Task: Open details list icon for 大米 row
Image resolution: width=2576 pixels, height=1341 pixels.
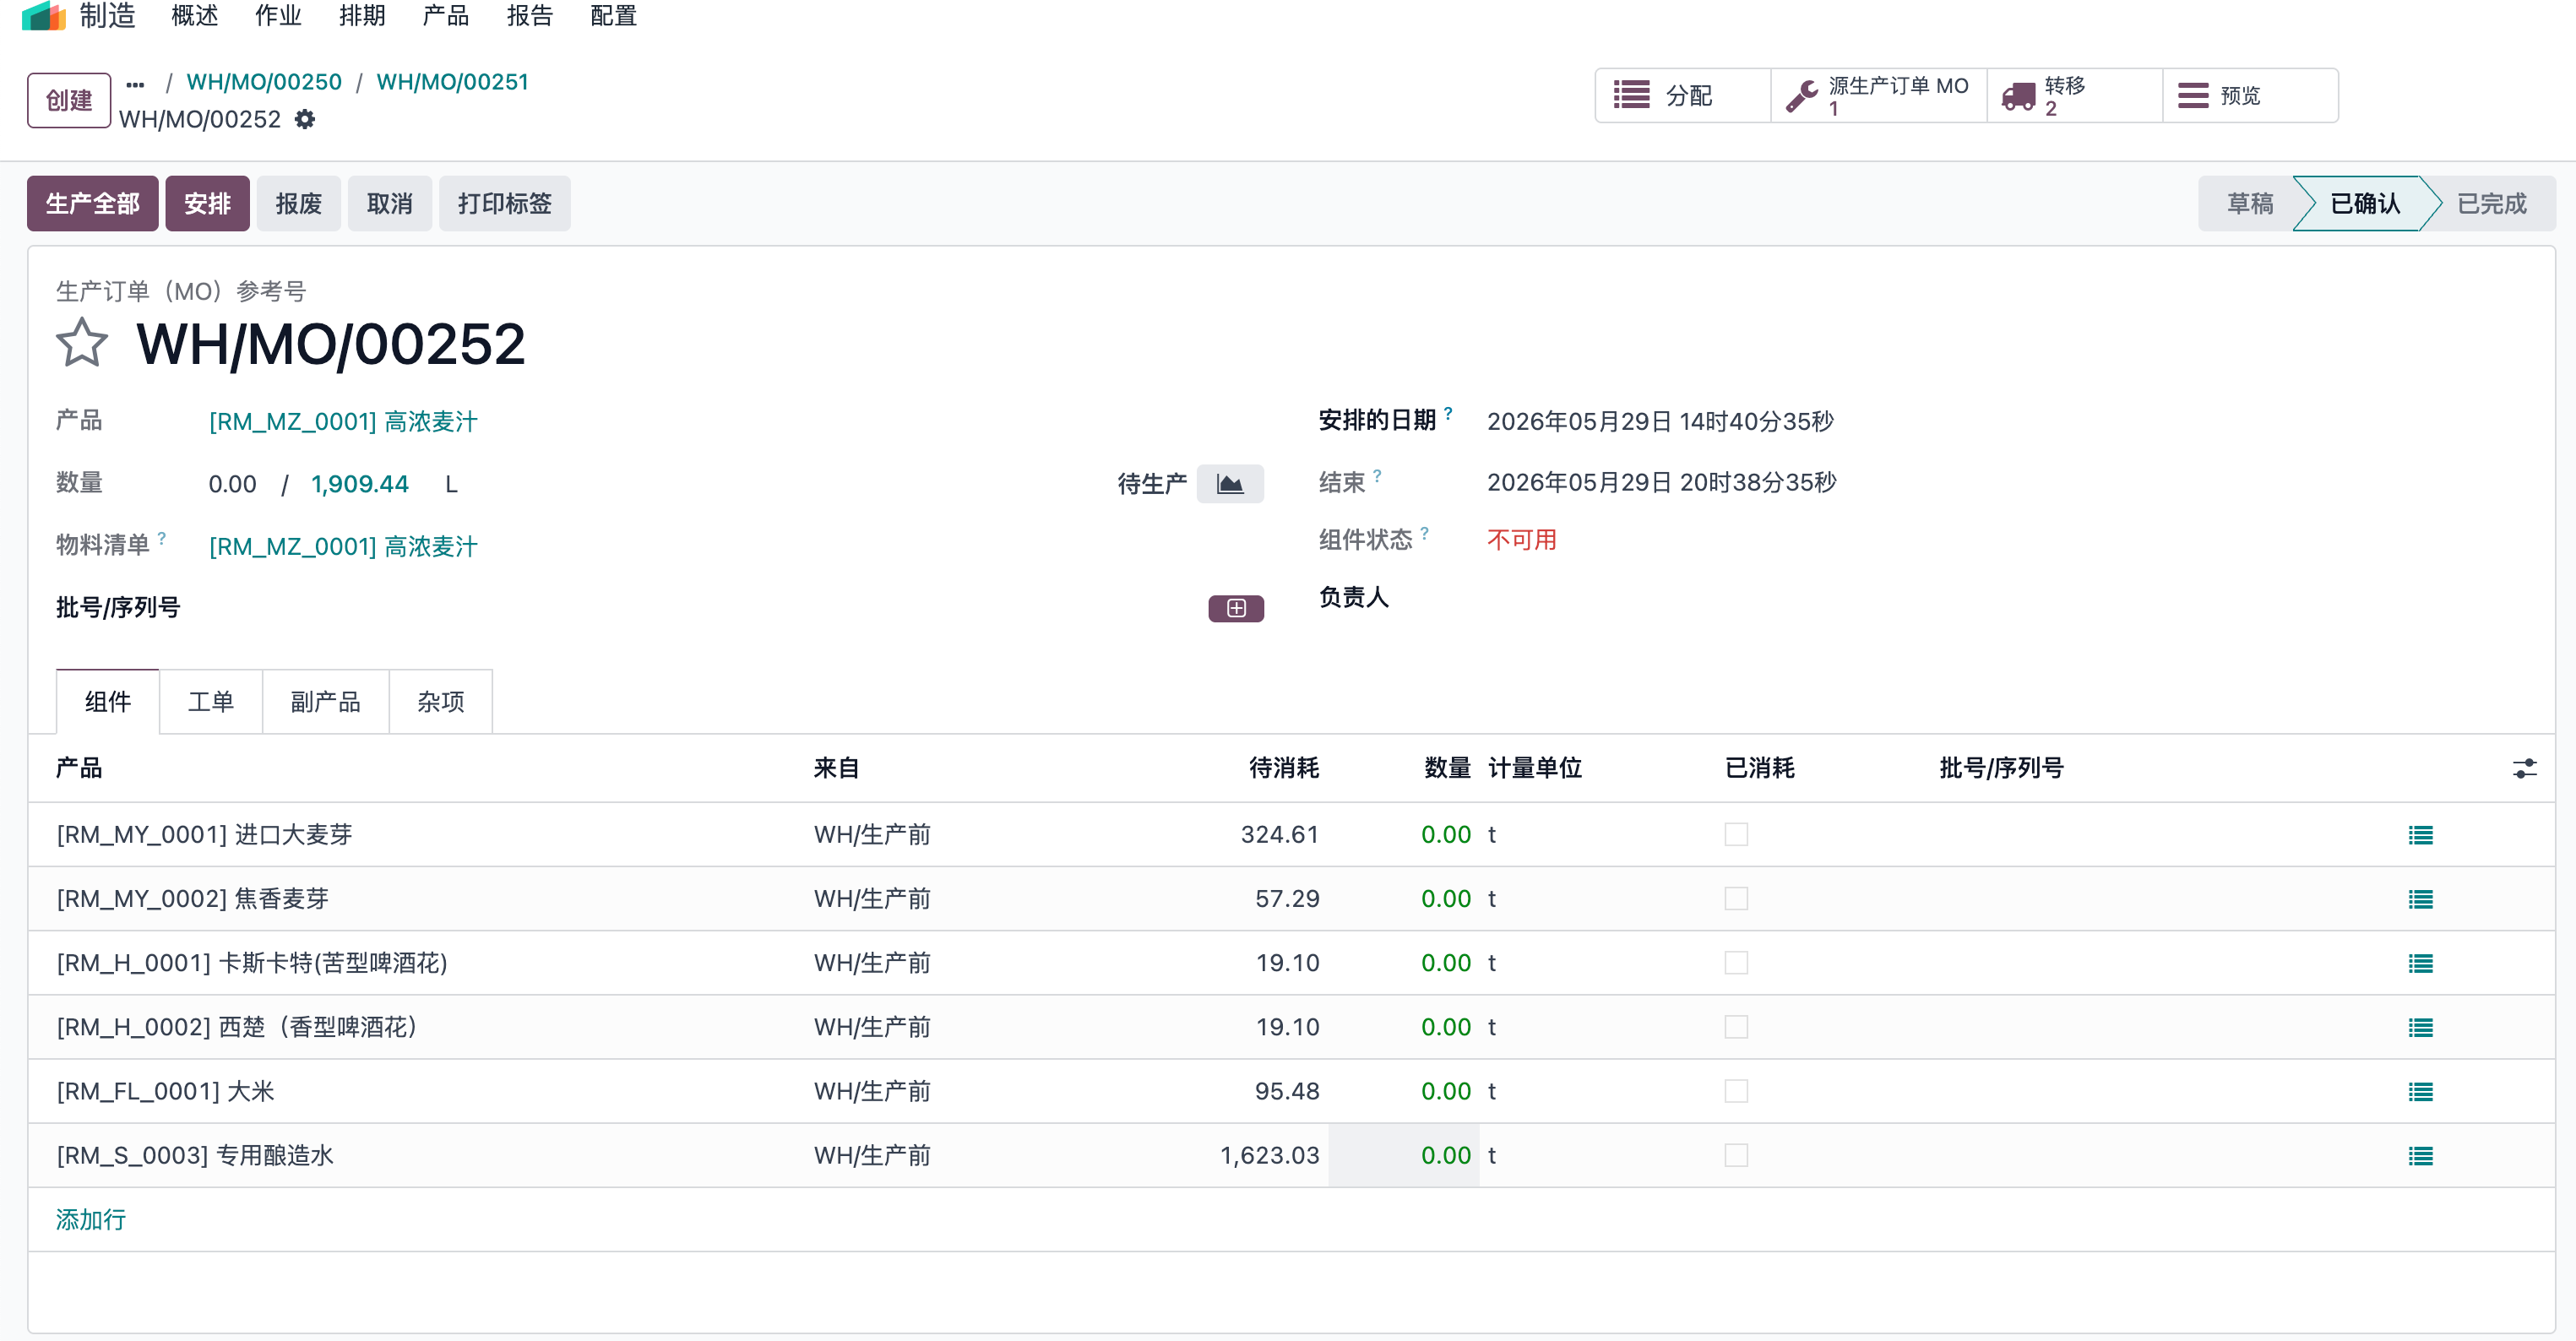Action: [2420, 1091]
